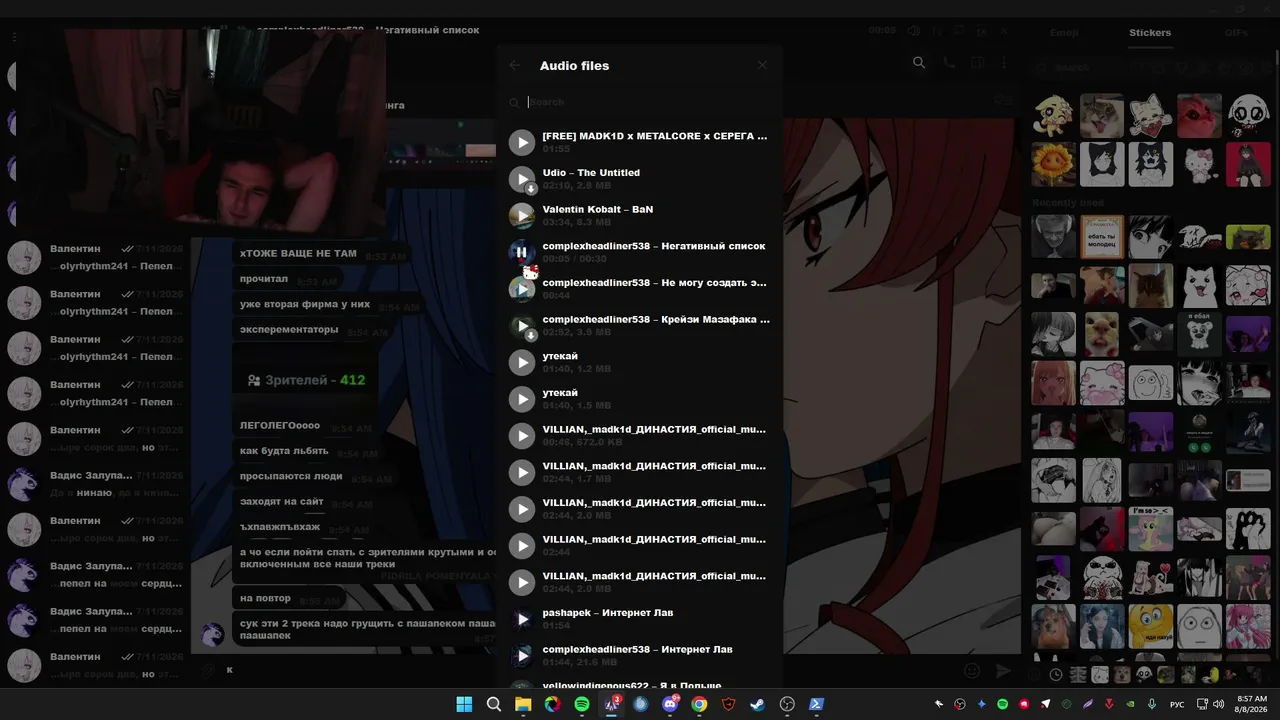The image size is (1280, 720).
Task: Select the title complexheadliner538 – Интернет Лав
Action: coord(637,649)
